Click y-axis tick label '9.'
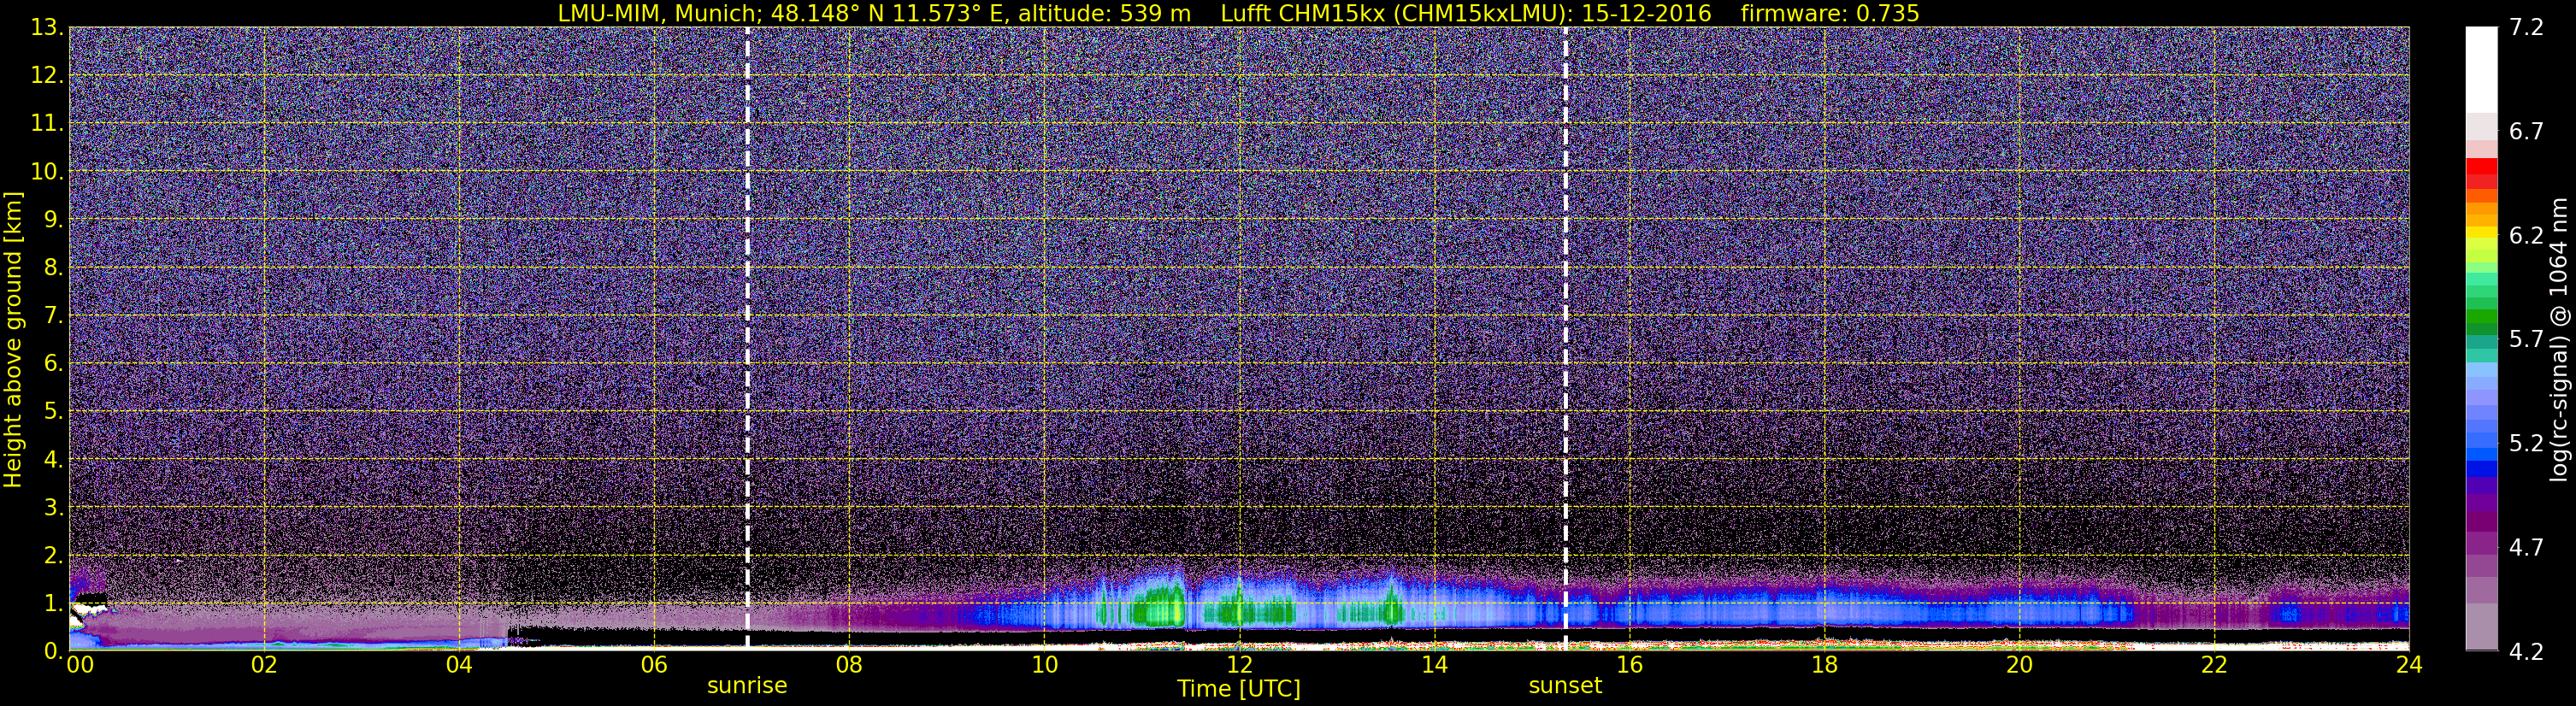Viewport: 2576px width, 706px height. (53, 220)
